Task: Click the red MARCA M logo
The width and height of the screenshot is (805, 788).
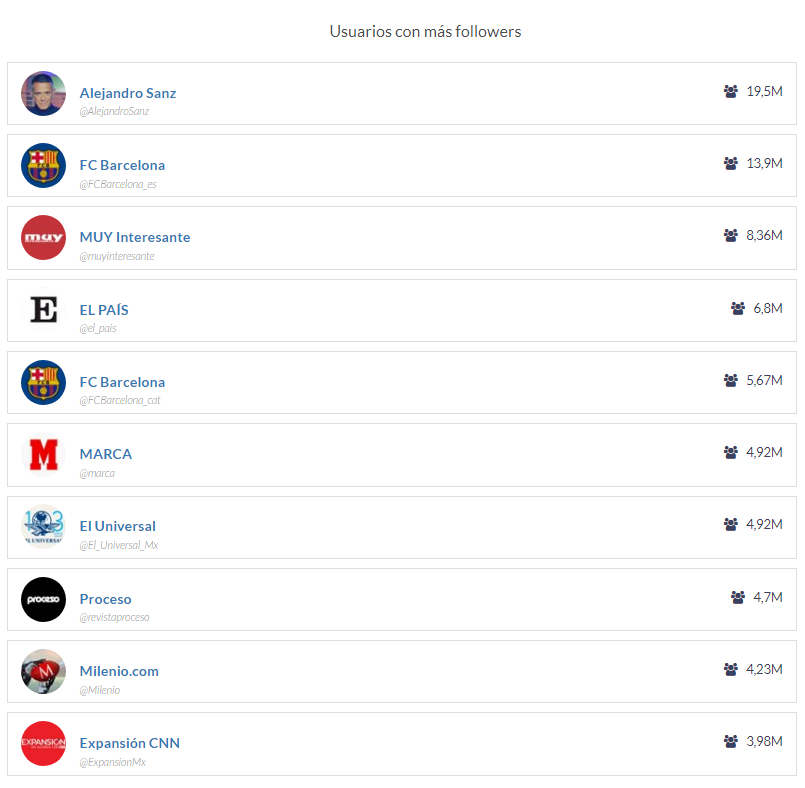Action: click(43, 454)
